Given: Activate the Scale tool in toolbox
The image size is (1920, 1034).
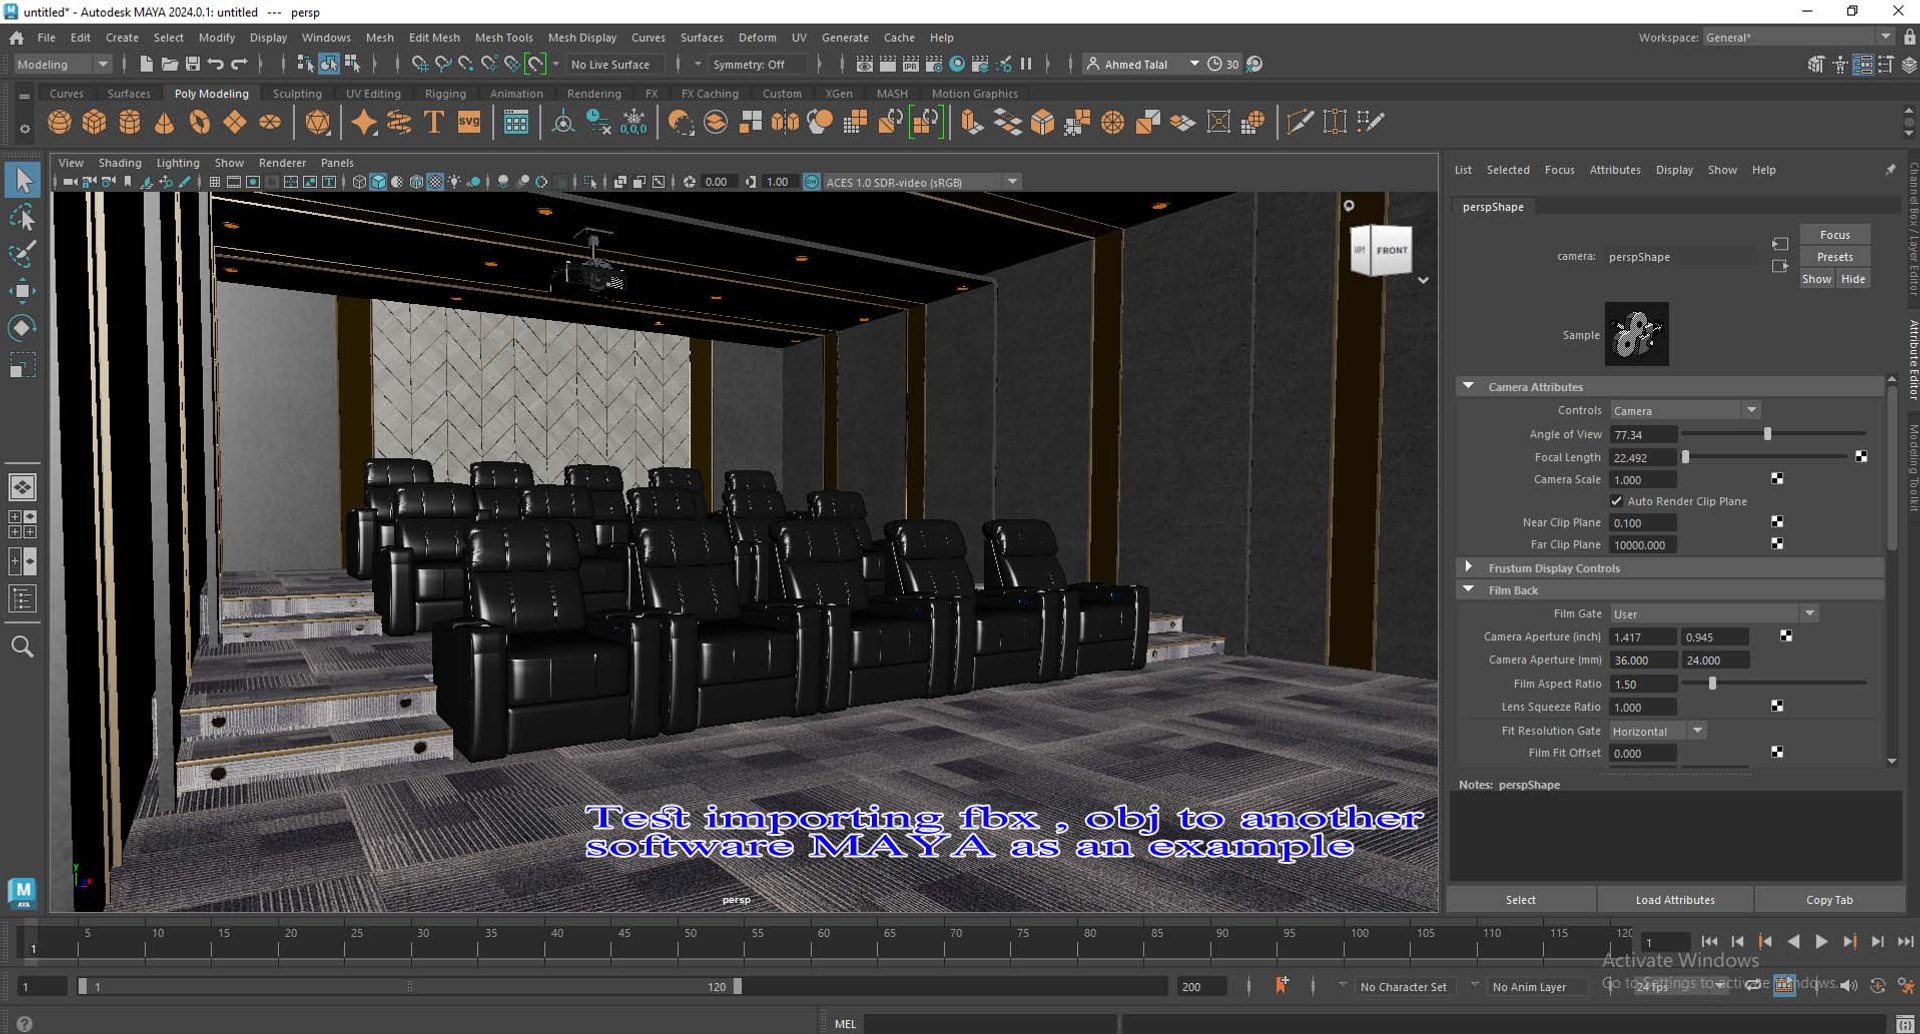Looking at the screenshot, I should click(22, 365).
